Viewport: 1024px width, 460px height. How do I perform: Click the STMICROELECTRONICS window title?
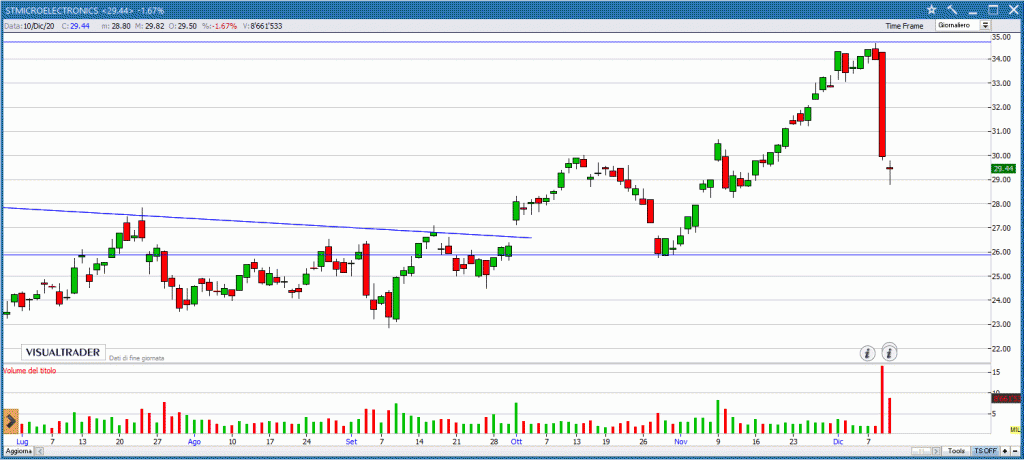[x=84, y=10]
